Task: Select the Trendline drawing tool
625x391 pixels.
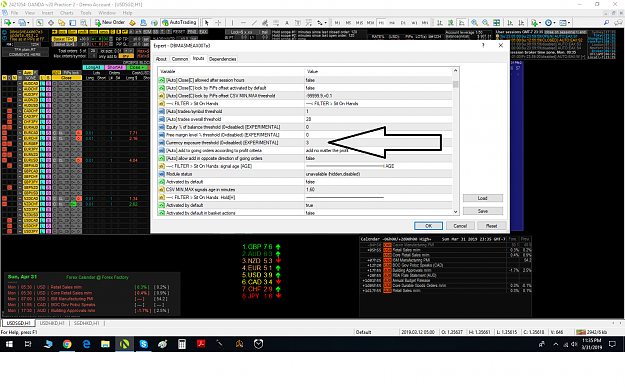Action: [254, 23]
